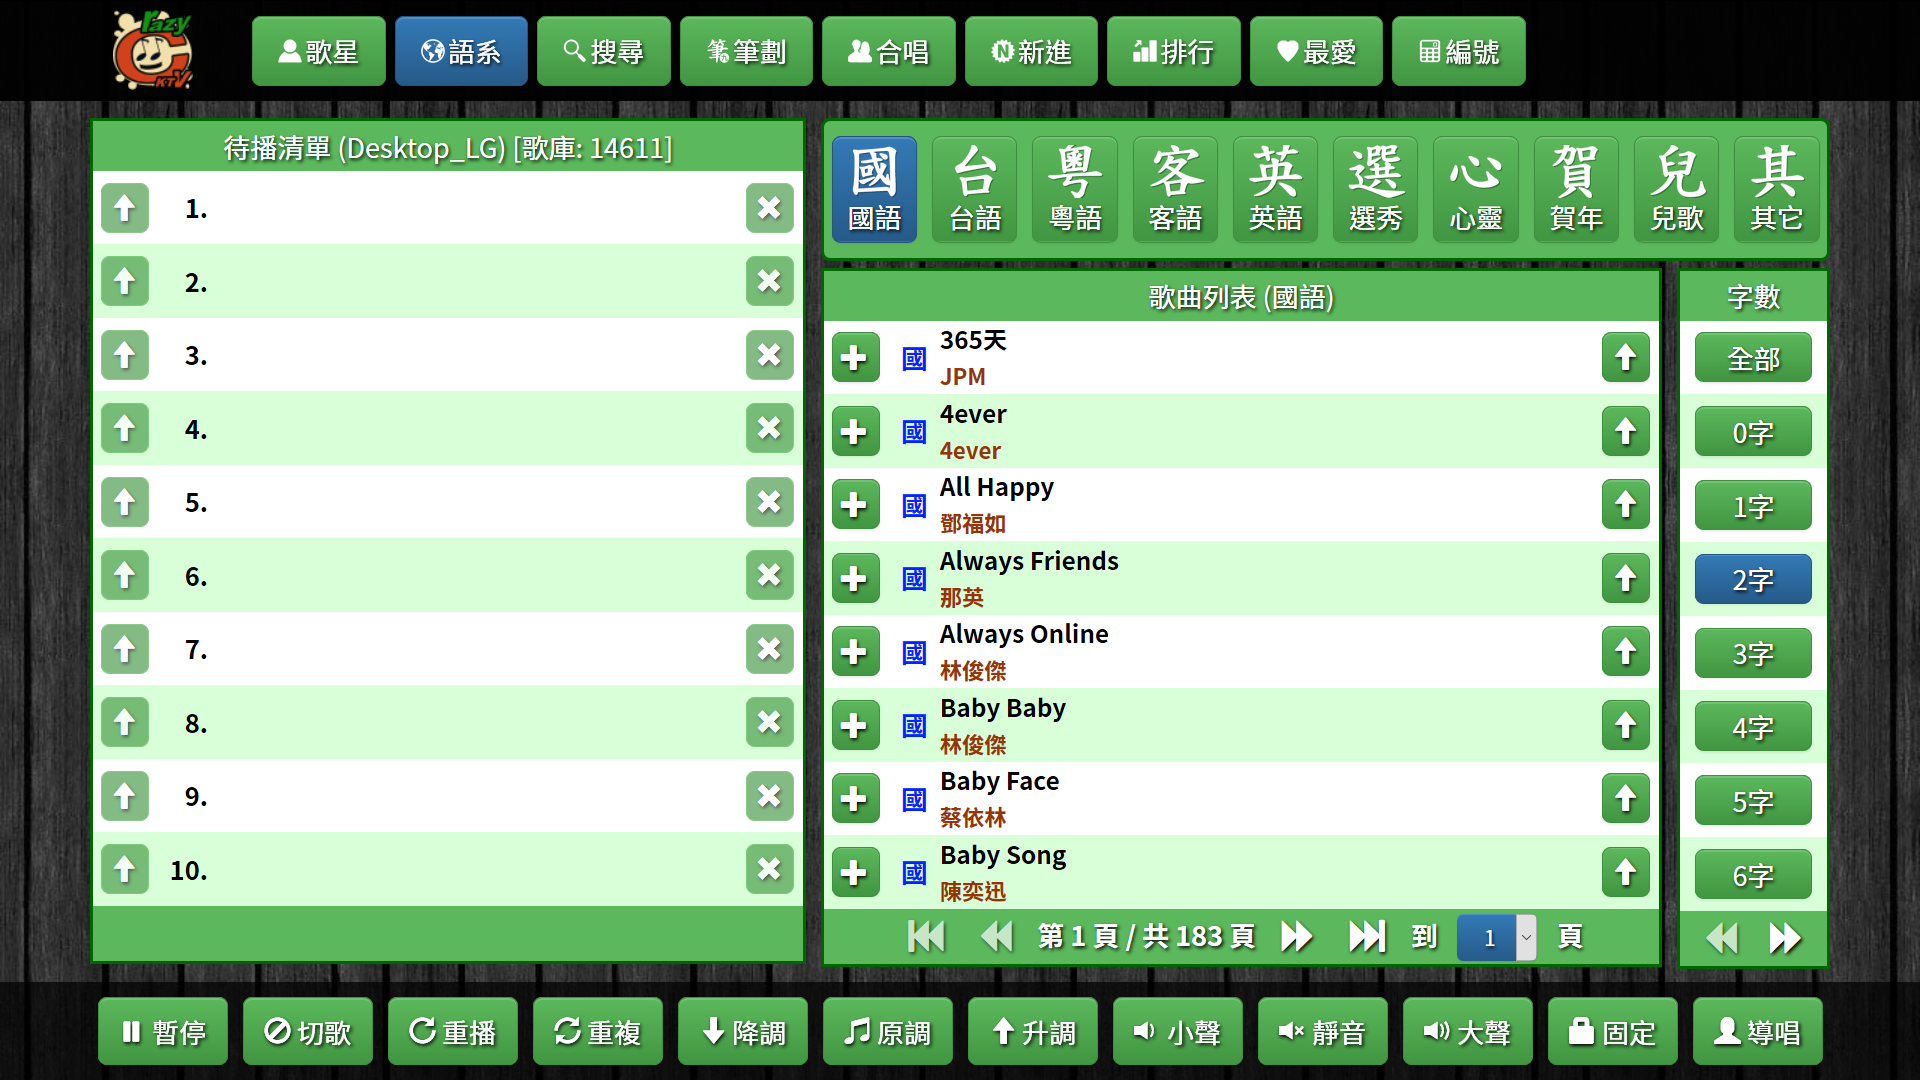Filter songs by 3字 length
This screenshot has height=1080, width=1920.
point(1752,654)
